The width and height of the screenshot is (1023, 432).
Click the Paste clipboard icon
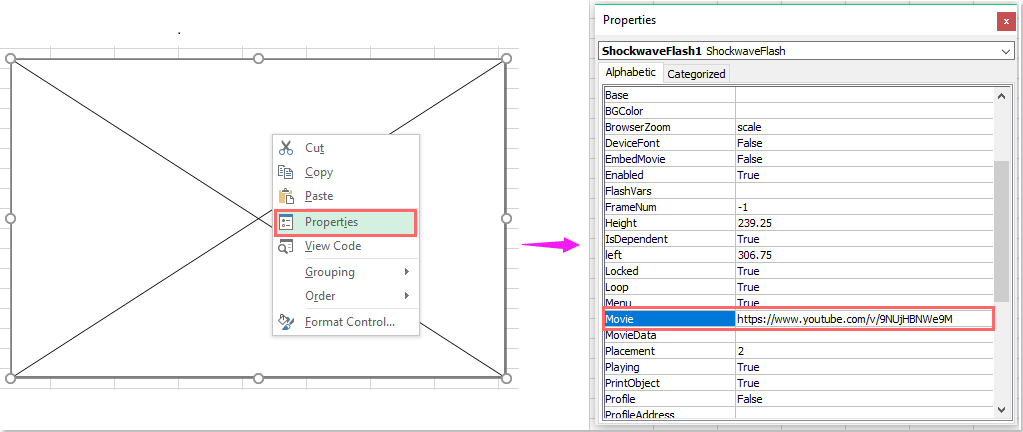coord(286,196)
